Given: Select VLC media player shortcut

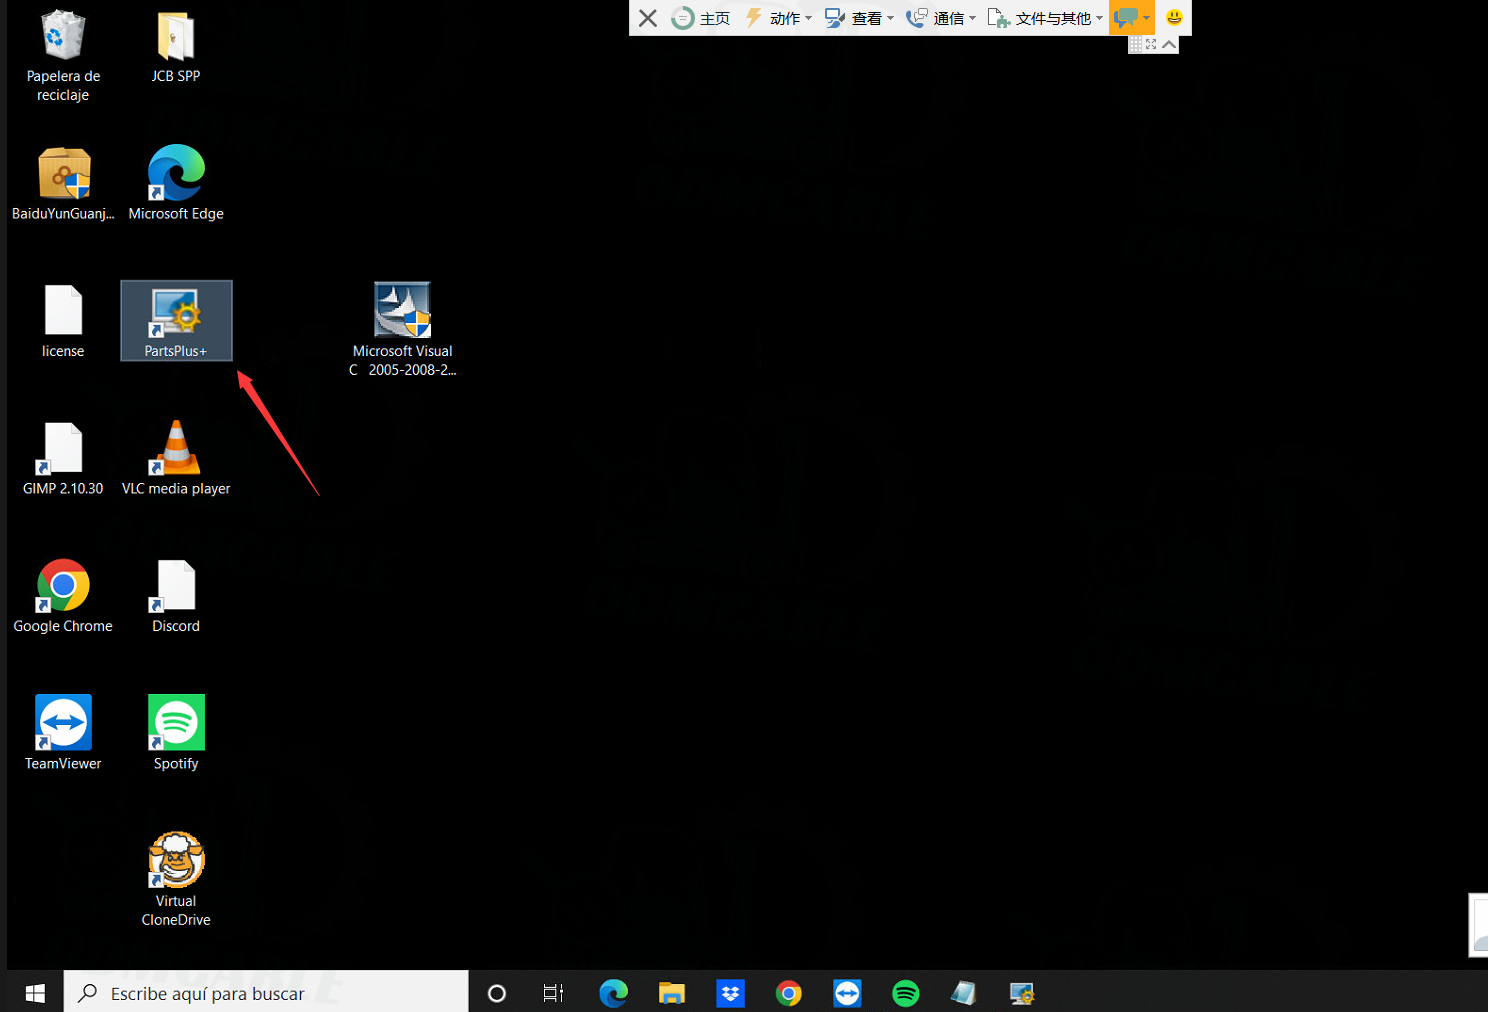Looking at the screenshot, I should click(x=176, y=459).
